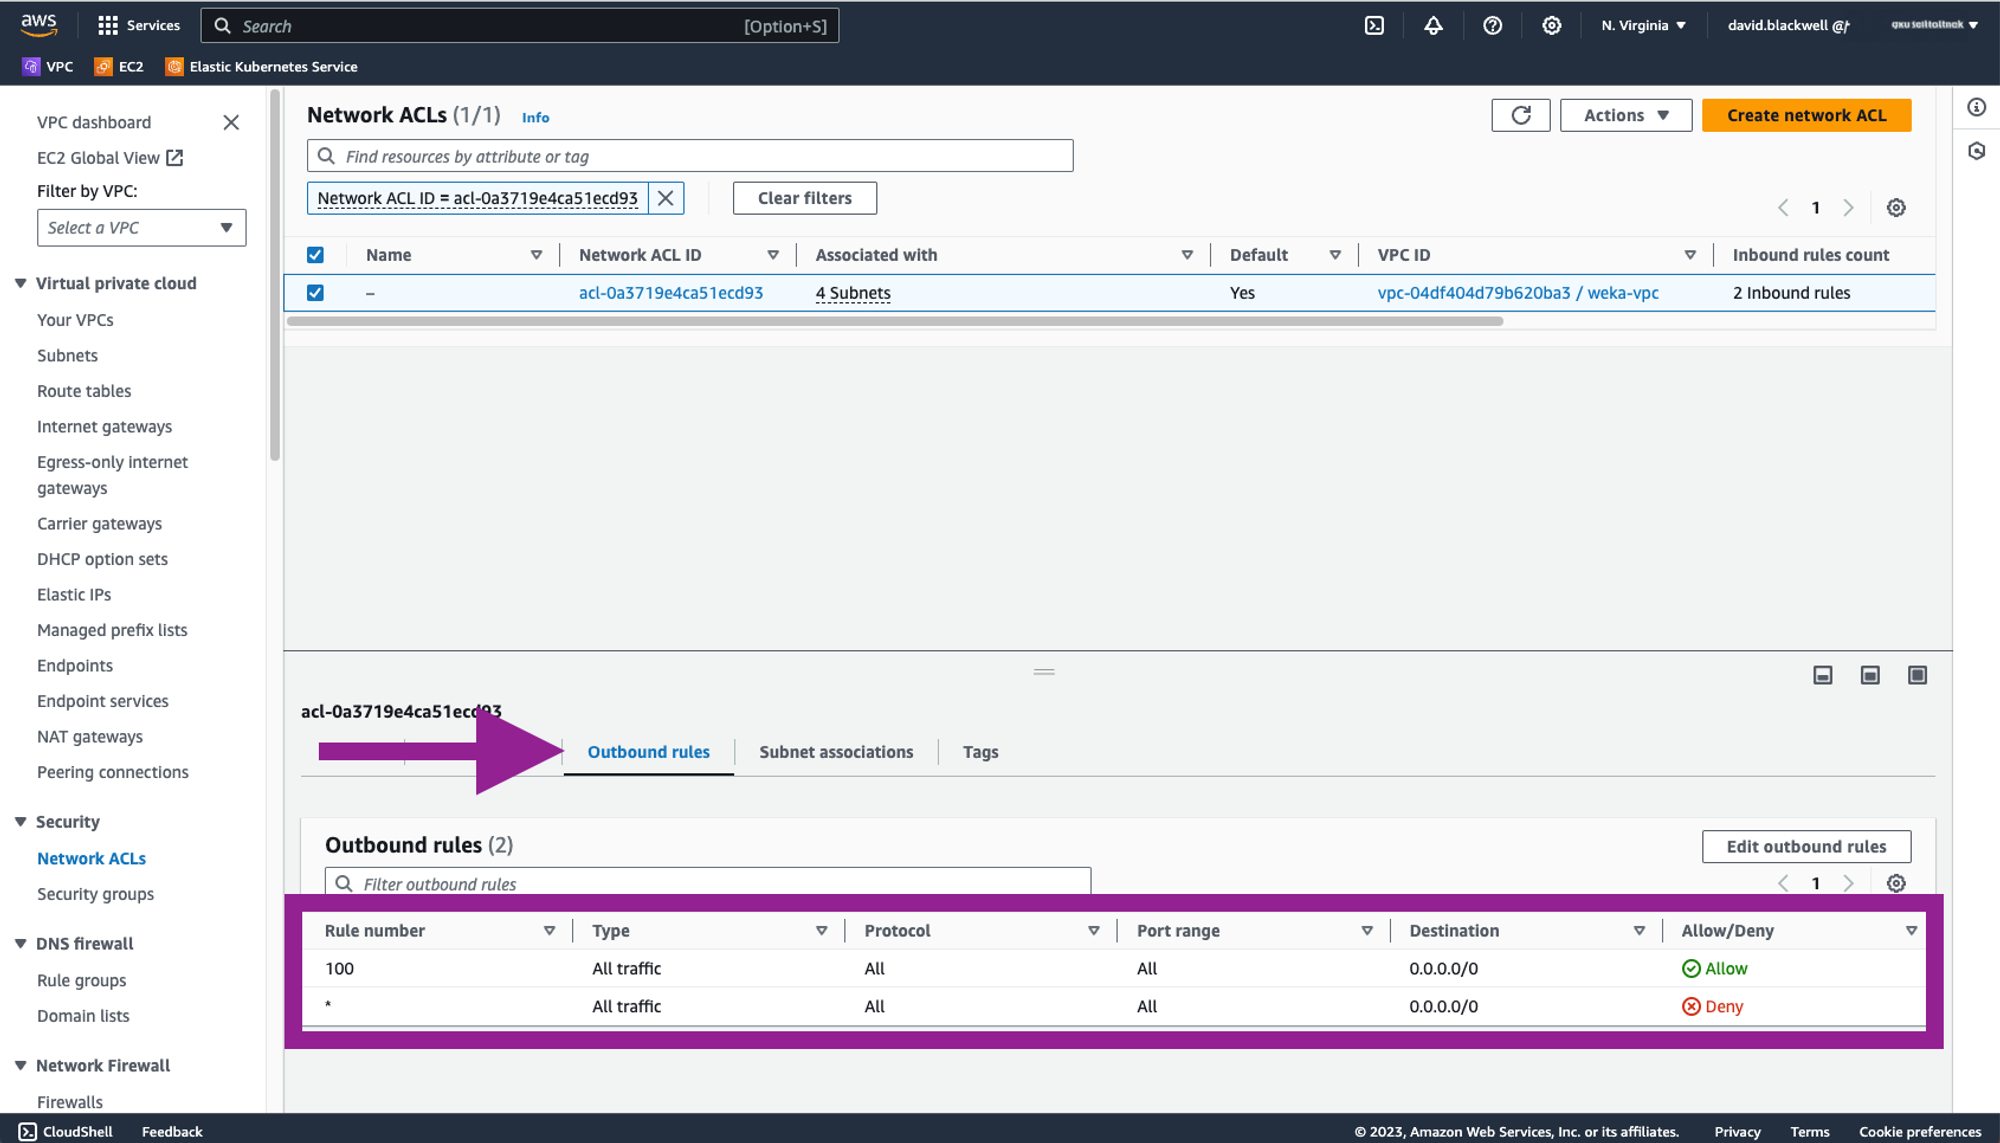Open the Select a VPC dropdown
This screenshot has height=1143, width=2000.
[x=141, y=228]
